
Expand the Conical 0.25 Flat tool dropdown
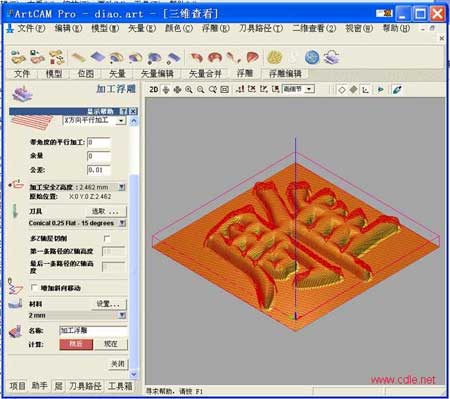(x=122, y=223)
